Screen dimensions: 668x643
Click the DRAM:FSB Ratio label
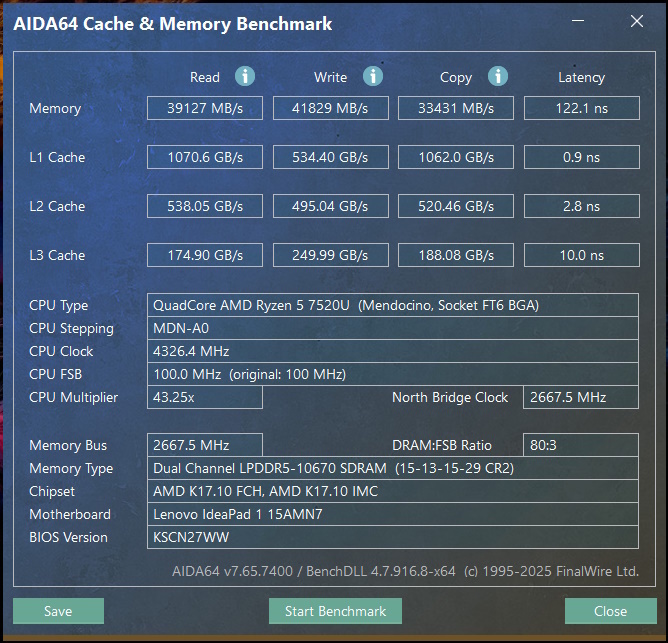pyautogui.click(x=442, y=445)
